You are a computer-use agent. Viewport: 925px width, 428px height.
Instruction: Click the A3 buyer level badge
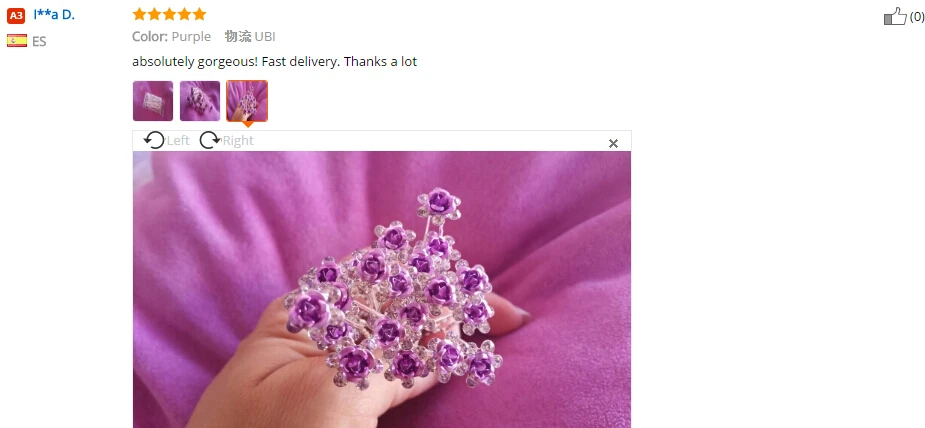click(x=16, y=15)
